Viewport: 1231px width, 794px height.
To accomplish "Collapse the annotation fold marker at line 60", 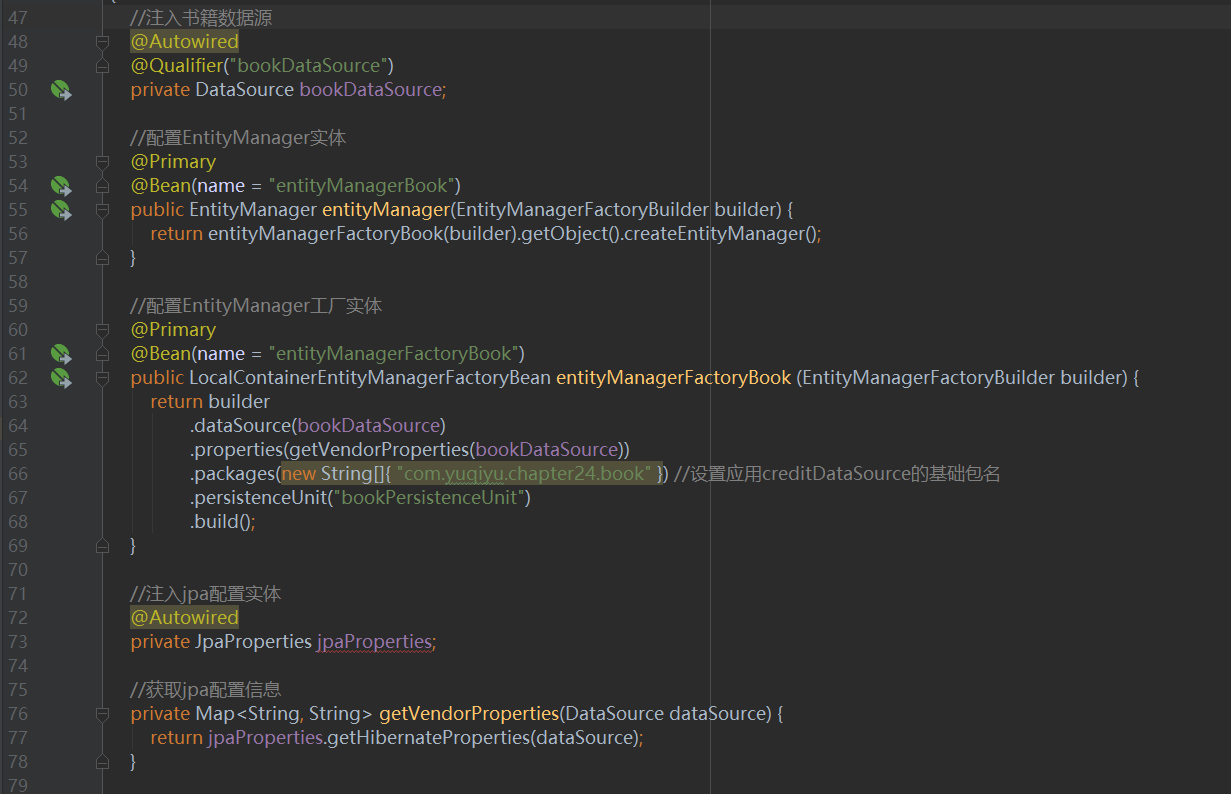I will tap(102, 330).
